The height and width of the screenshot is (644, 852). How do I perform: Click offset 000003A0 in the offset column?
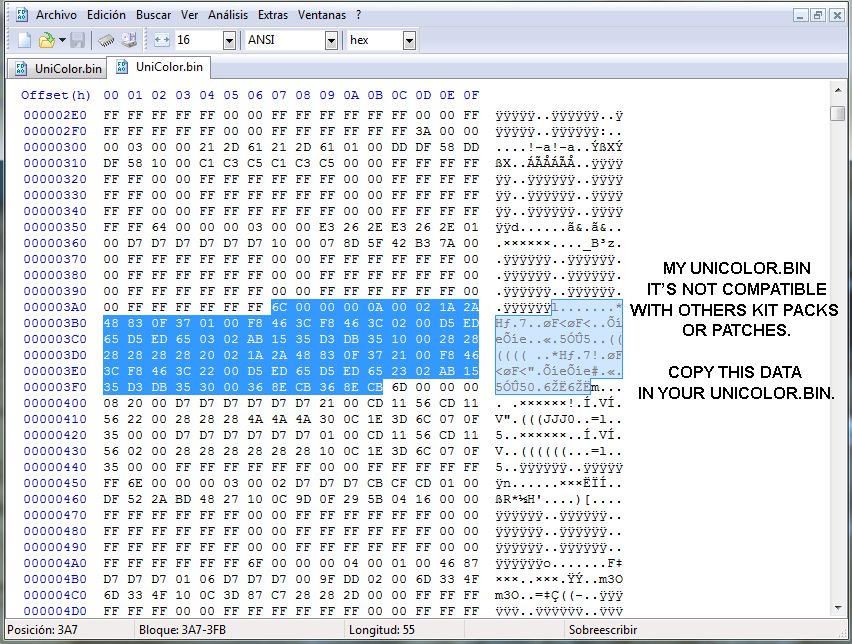click(x=55, y=307)
